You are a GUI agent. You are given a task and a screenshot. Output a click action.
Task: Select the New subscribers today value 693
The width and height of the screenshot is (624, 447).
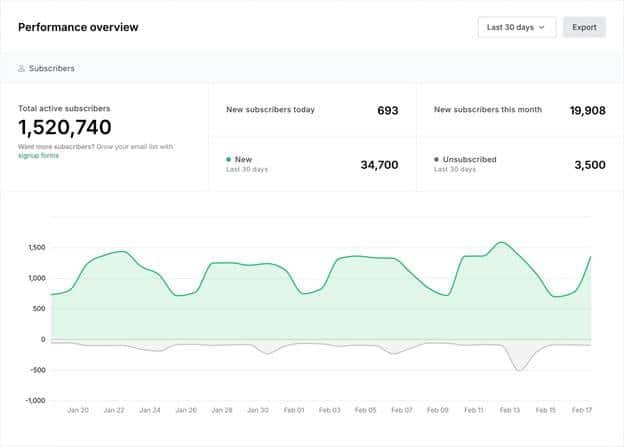pos(388,110)
